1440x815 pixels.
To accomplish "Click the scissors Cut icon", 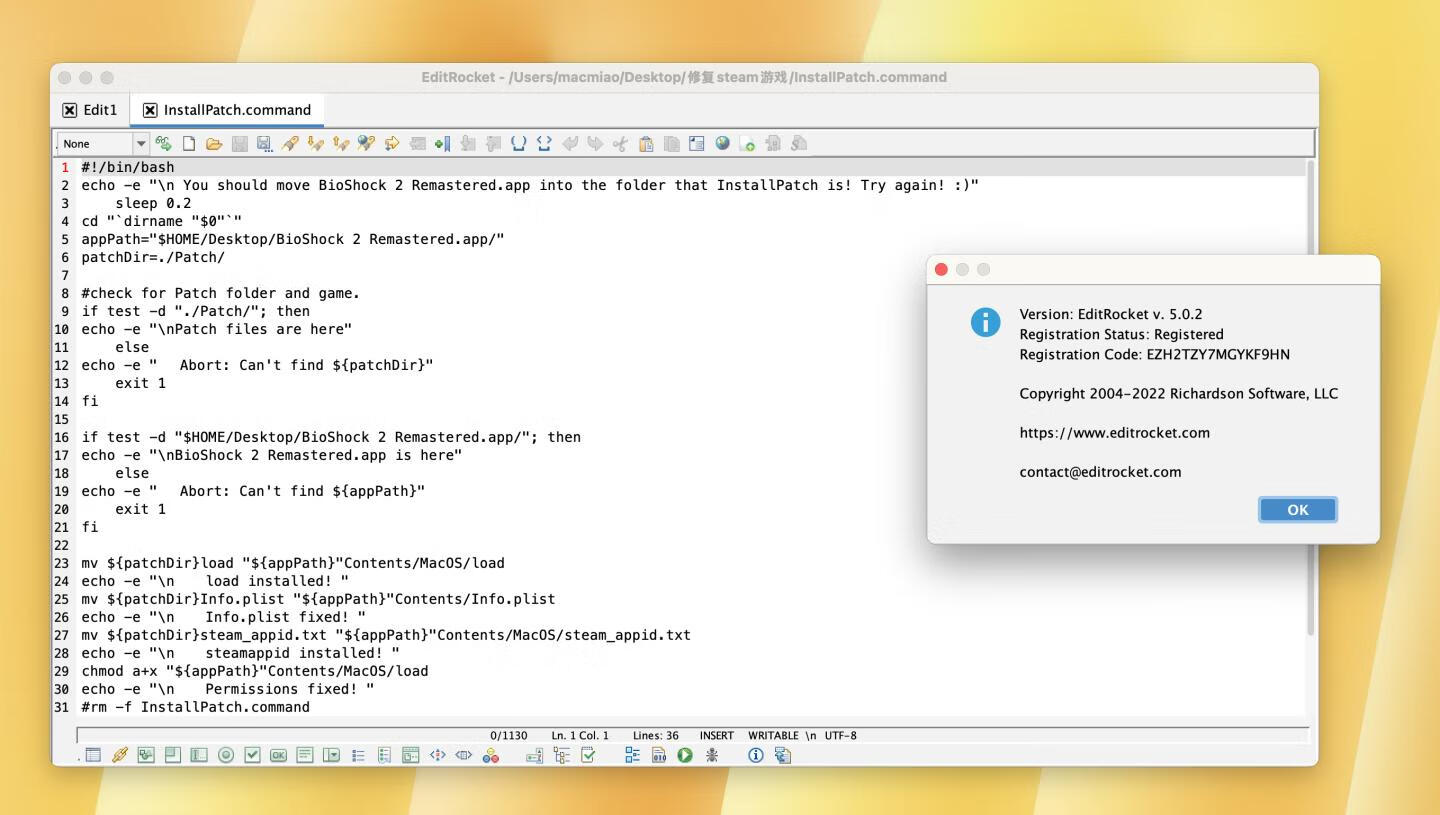I will click(x=620, y=143).
